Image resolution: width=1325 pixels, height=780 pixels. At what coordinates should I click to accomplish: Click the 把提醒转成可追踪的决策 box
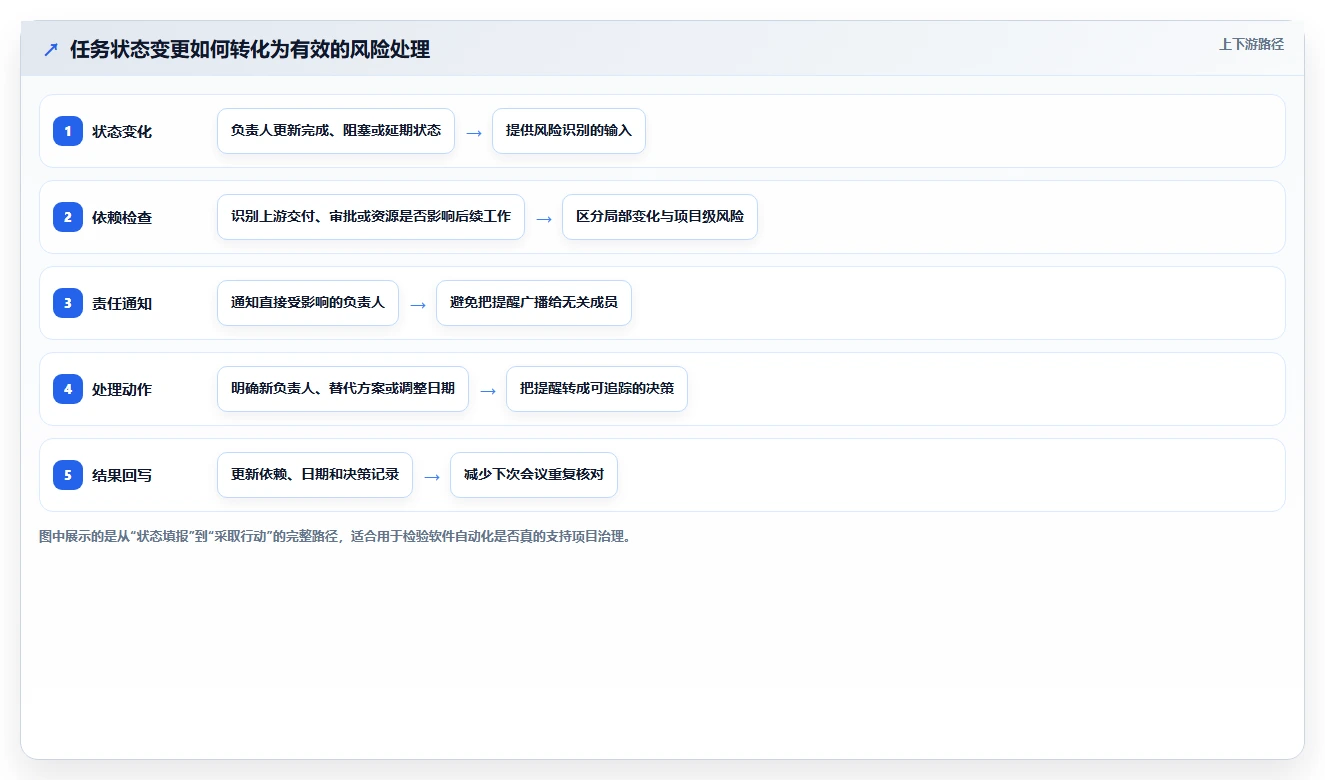[597, 389]
